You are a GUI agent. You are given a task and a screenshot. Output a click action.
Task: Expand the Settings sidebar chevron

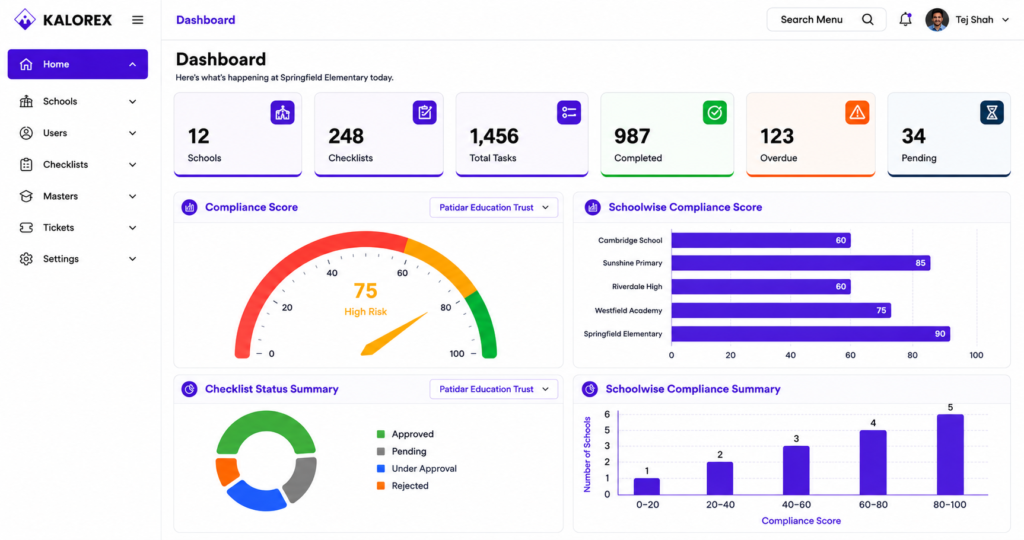133,259
